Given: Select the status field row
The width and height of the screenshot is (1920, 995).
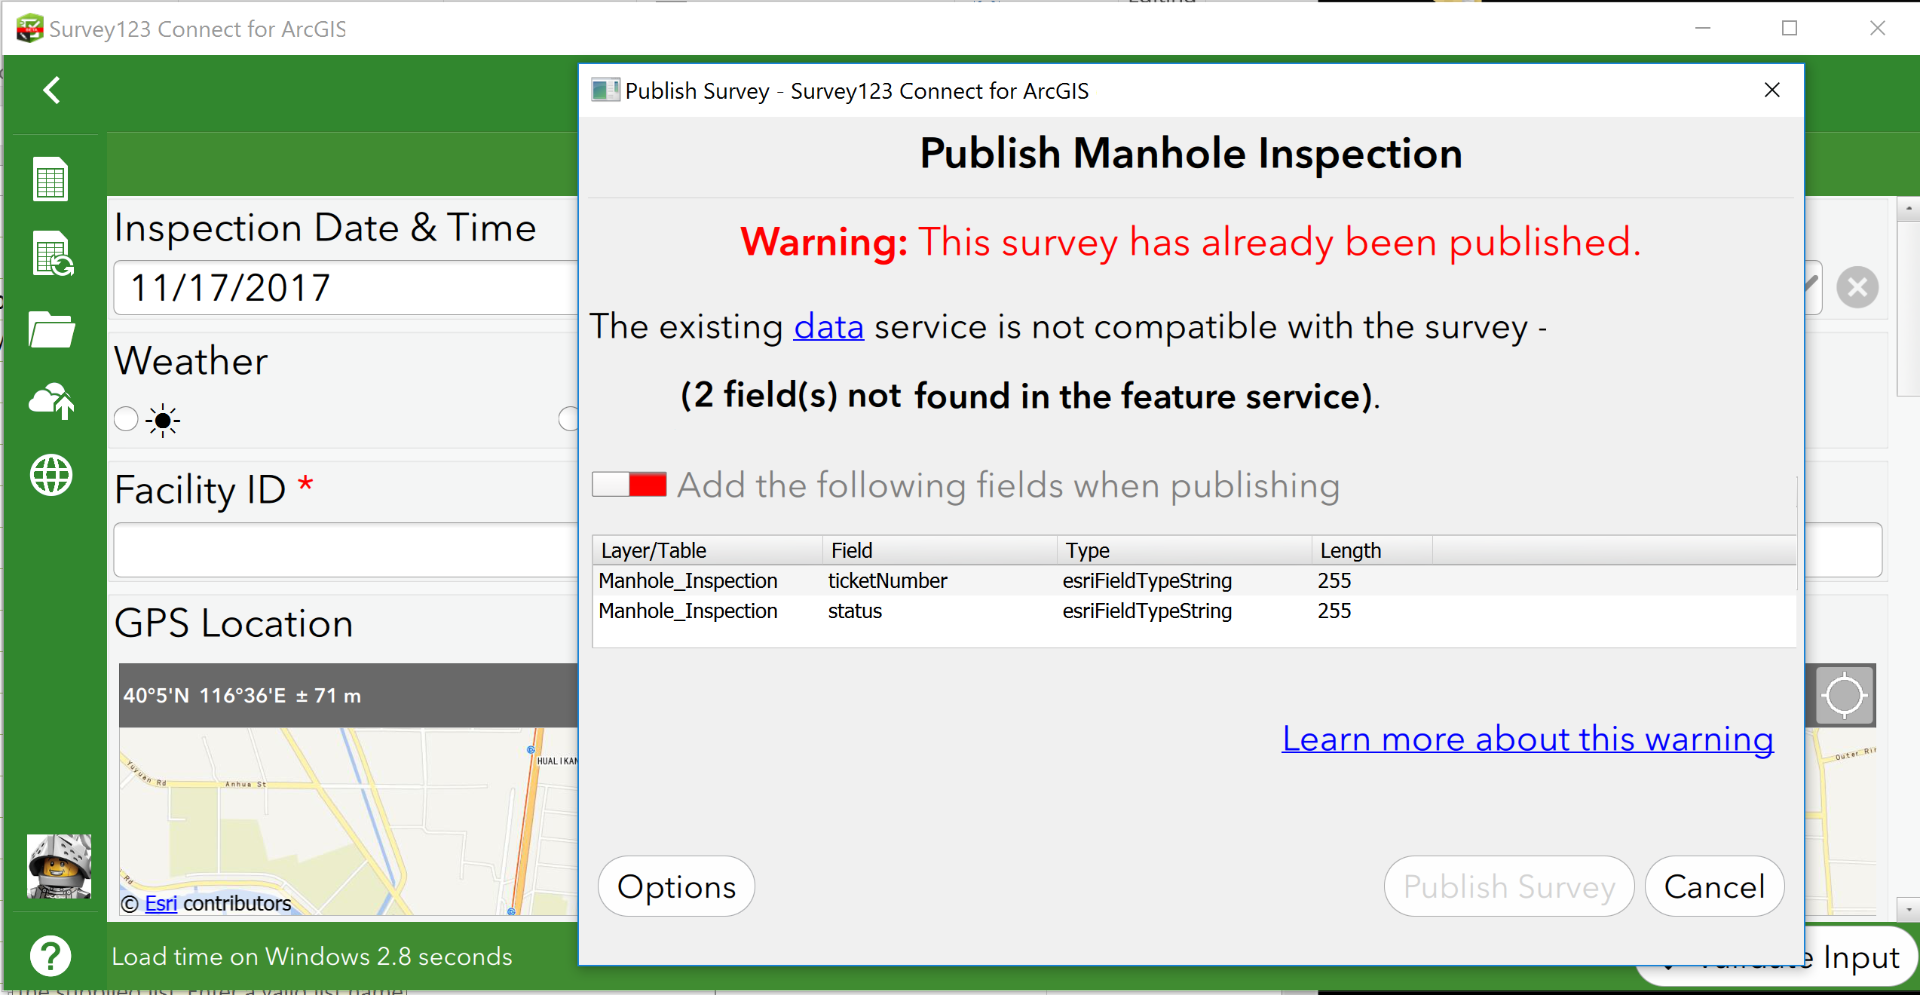Looking at the screenshot, I should [x=1194, y=611].
